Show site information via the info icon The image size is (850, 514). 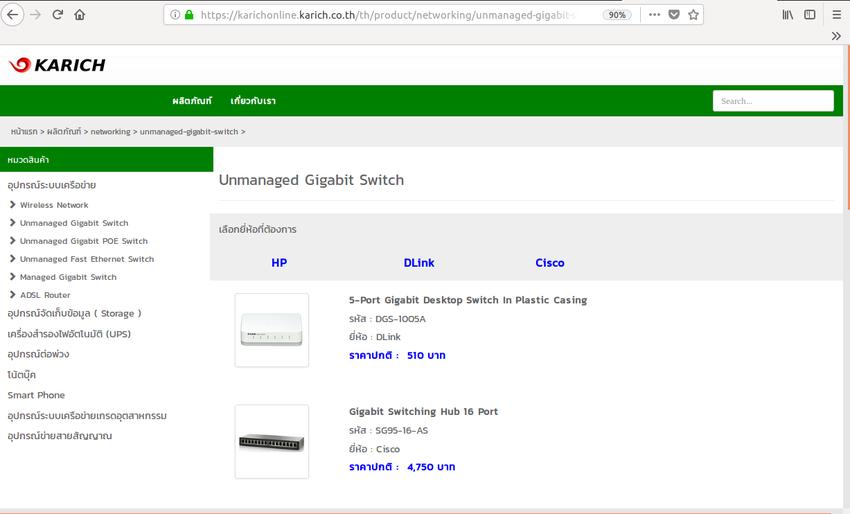(x=175, y=15)
